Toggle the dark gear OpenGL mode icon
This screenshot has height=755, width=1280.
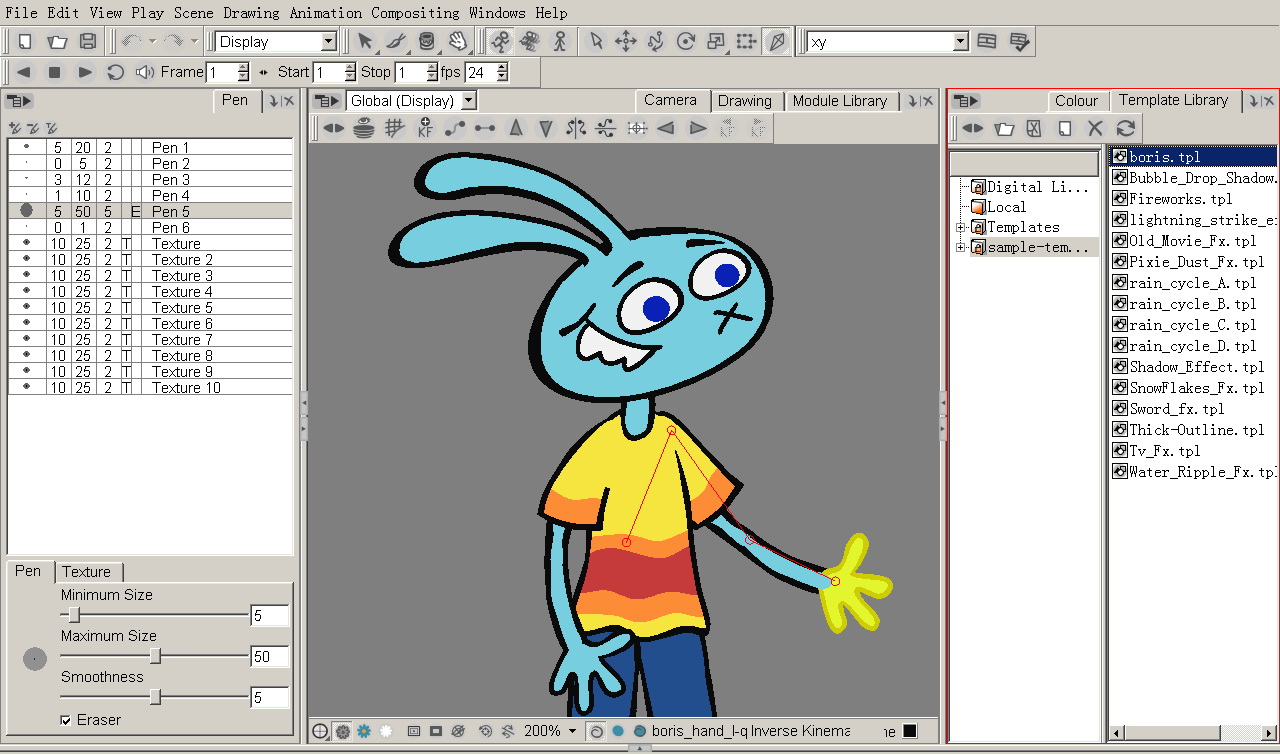pyautogui.click(x=343, y=731)
